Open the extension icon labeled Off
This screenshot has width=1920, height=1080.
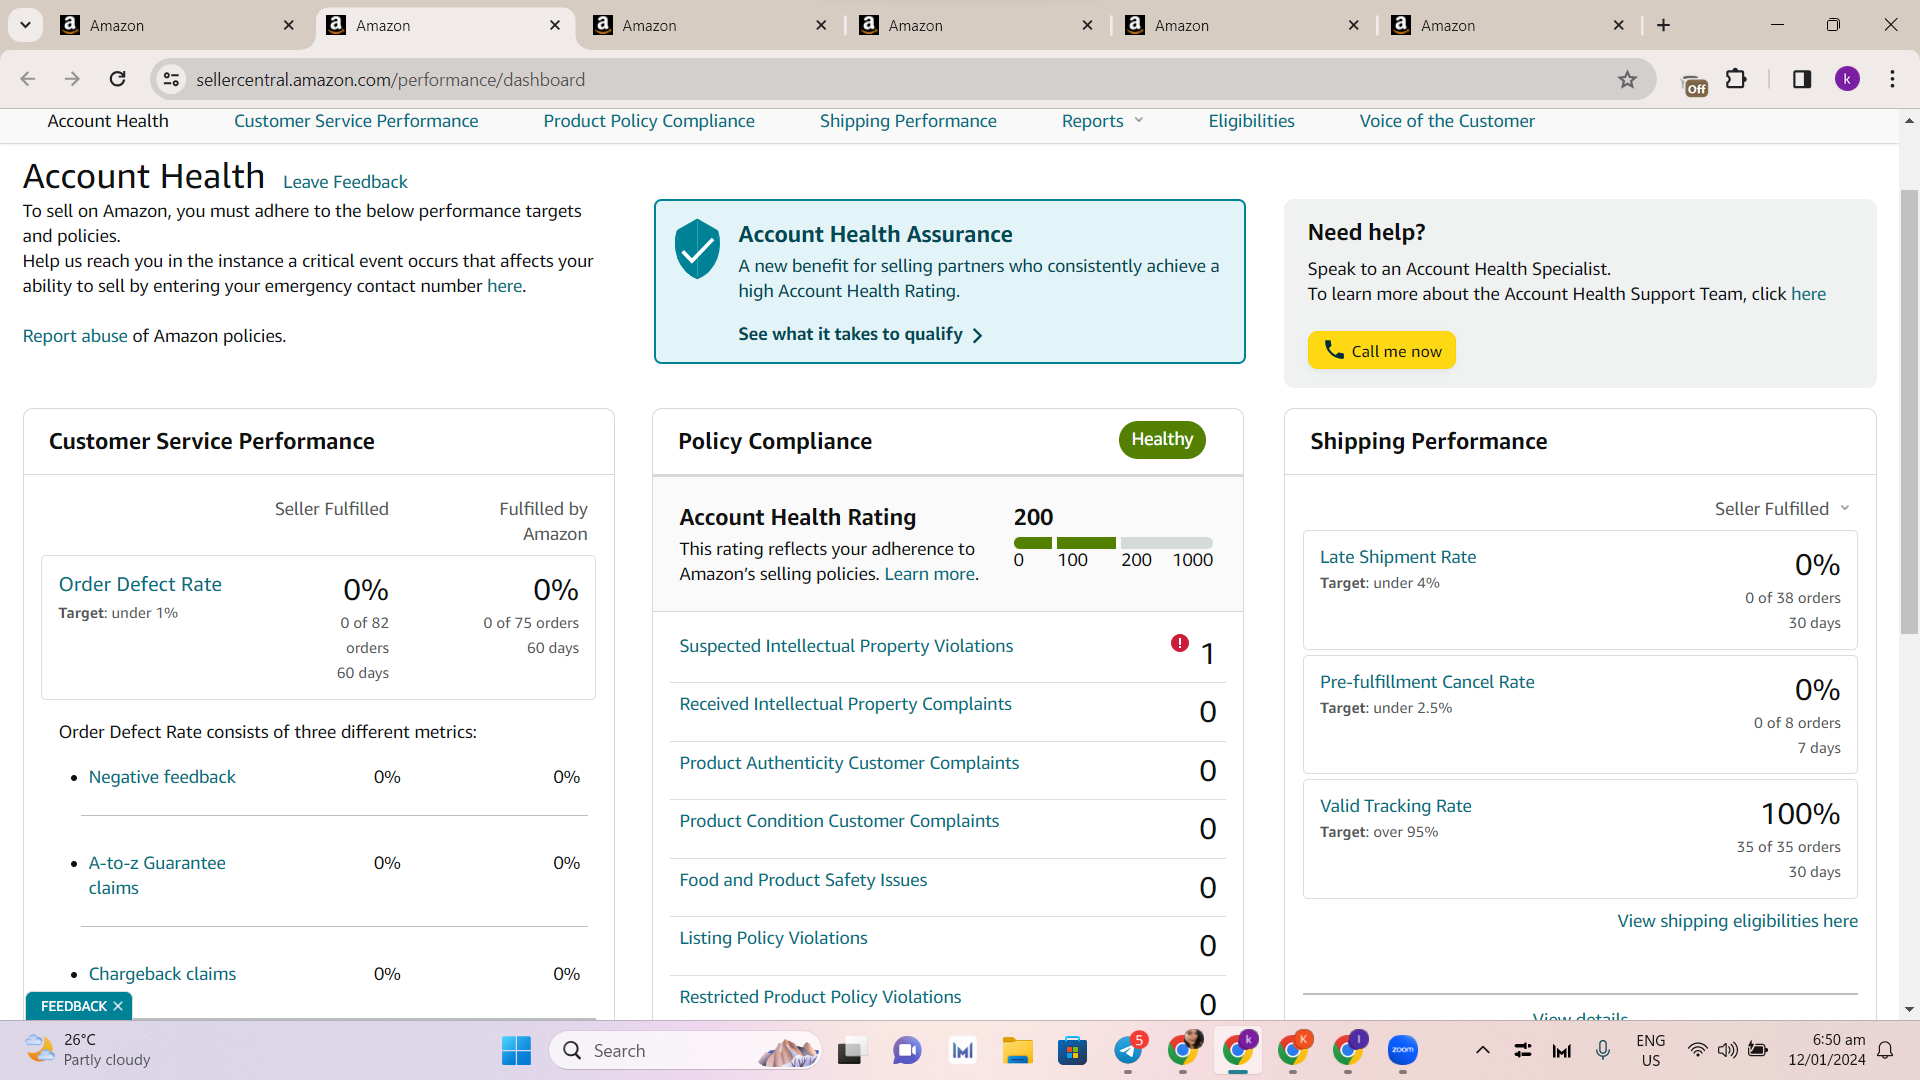coord(1695,85)
